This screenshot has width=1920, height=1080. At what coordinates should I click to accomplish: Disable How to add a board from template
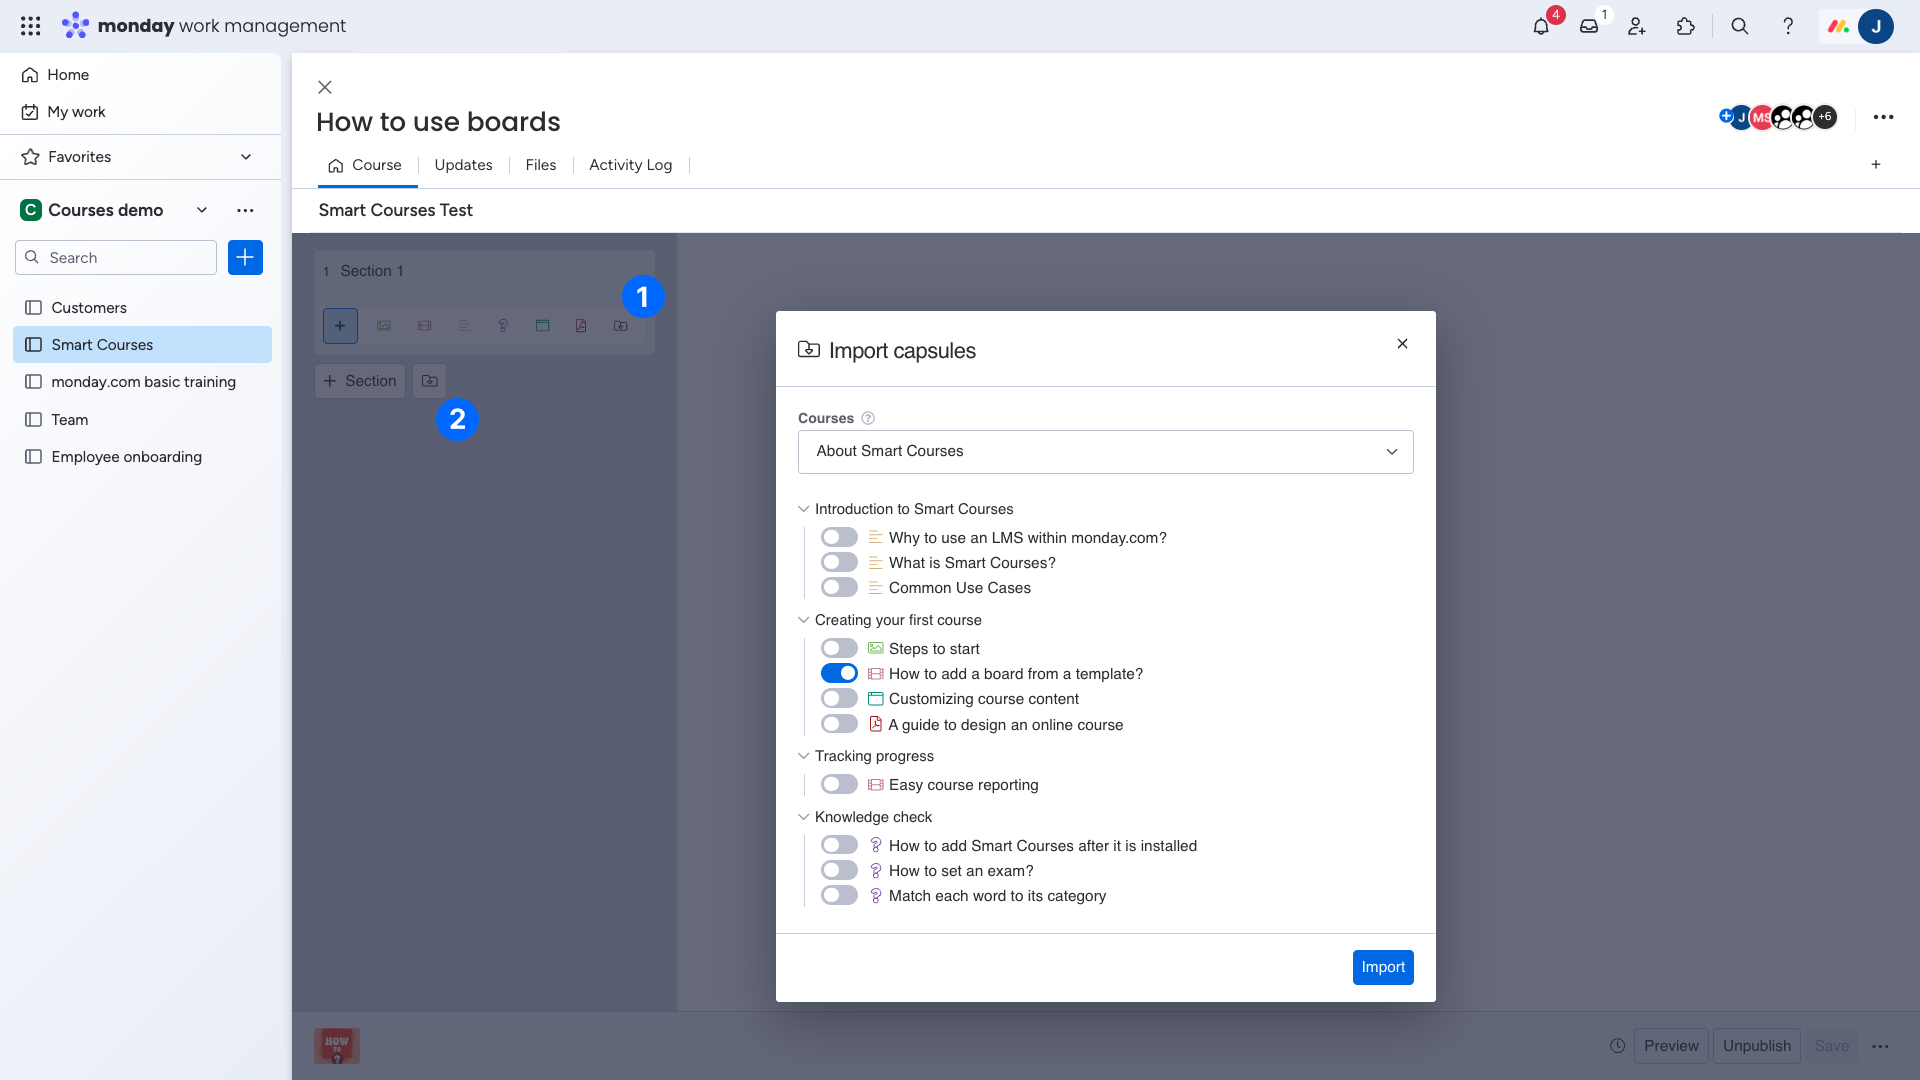coord(839,673)
